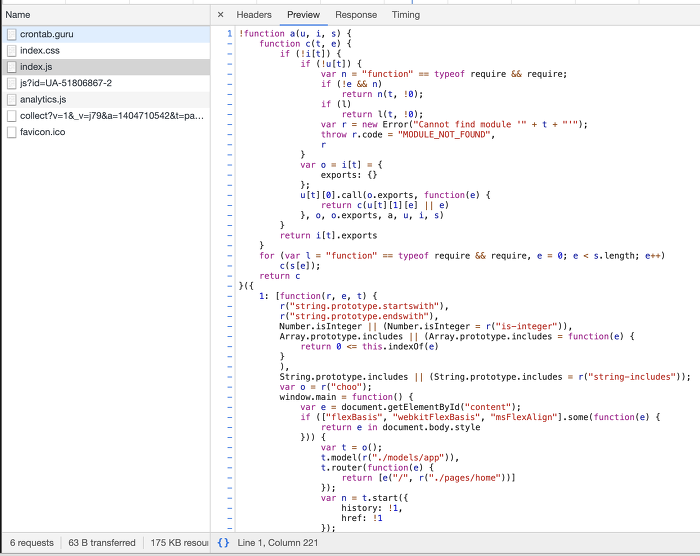Click the "is-integer" string in the code

tap(527, 326)
